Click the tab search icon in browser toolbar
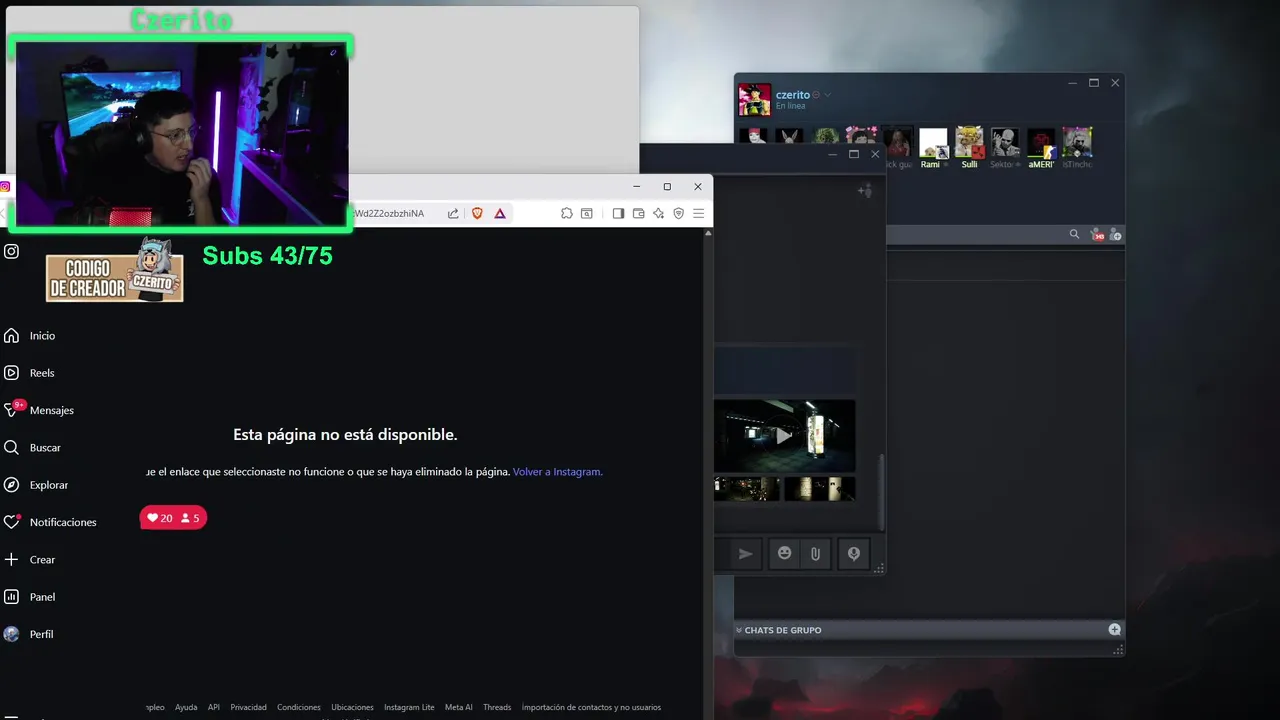Image resolution: width=1280 pixels, height=720 pixels. coord(587,213)
